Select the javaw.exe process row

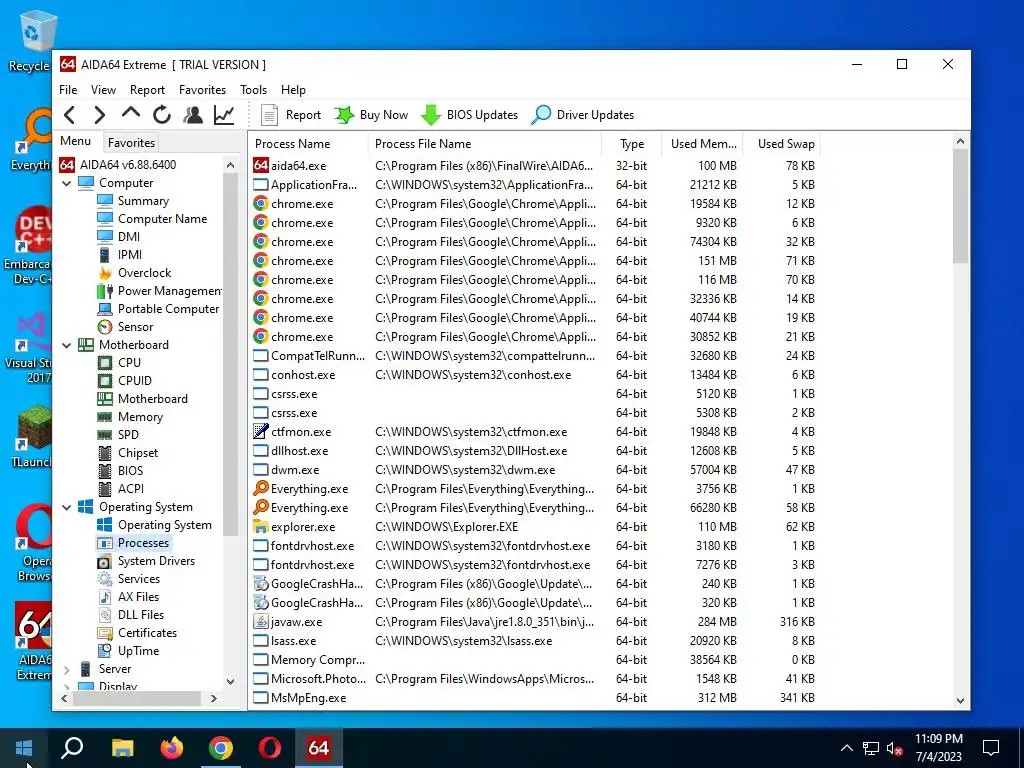[534, 622]
